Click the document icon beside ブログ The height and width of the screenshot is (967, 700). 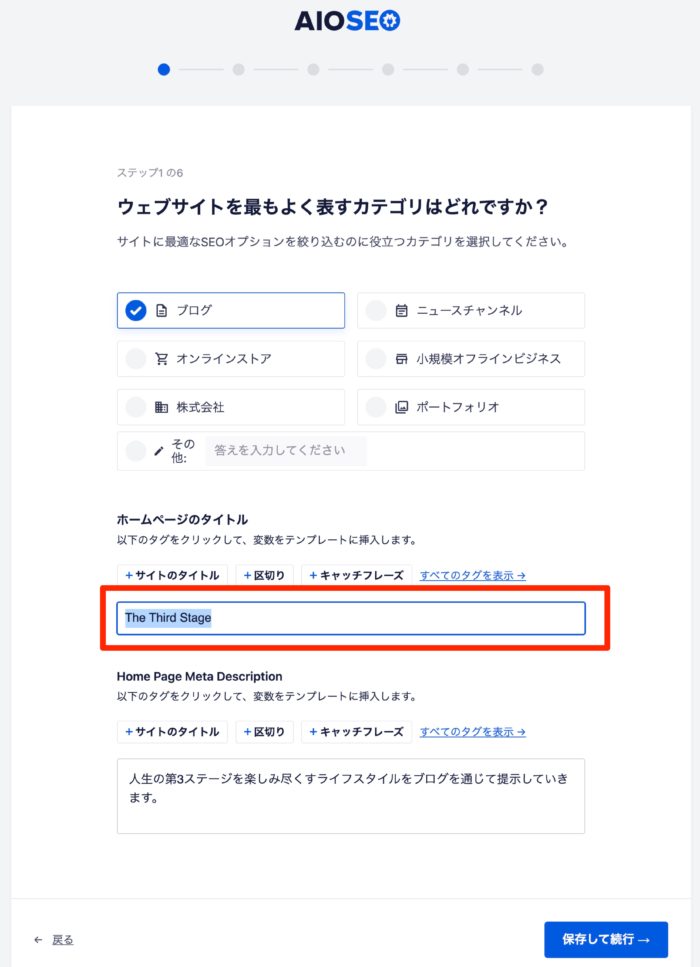(x=161, y=311)
